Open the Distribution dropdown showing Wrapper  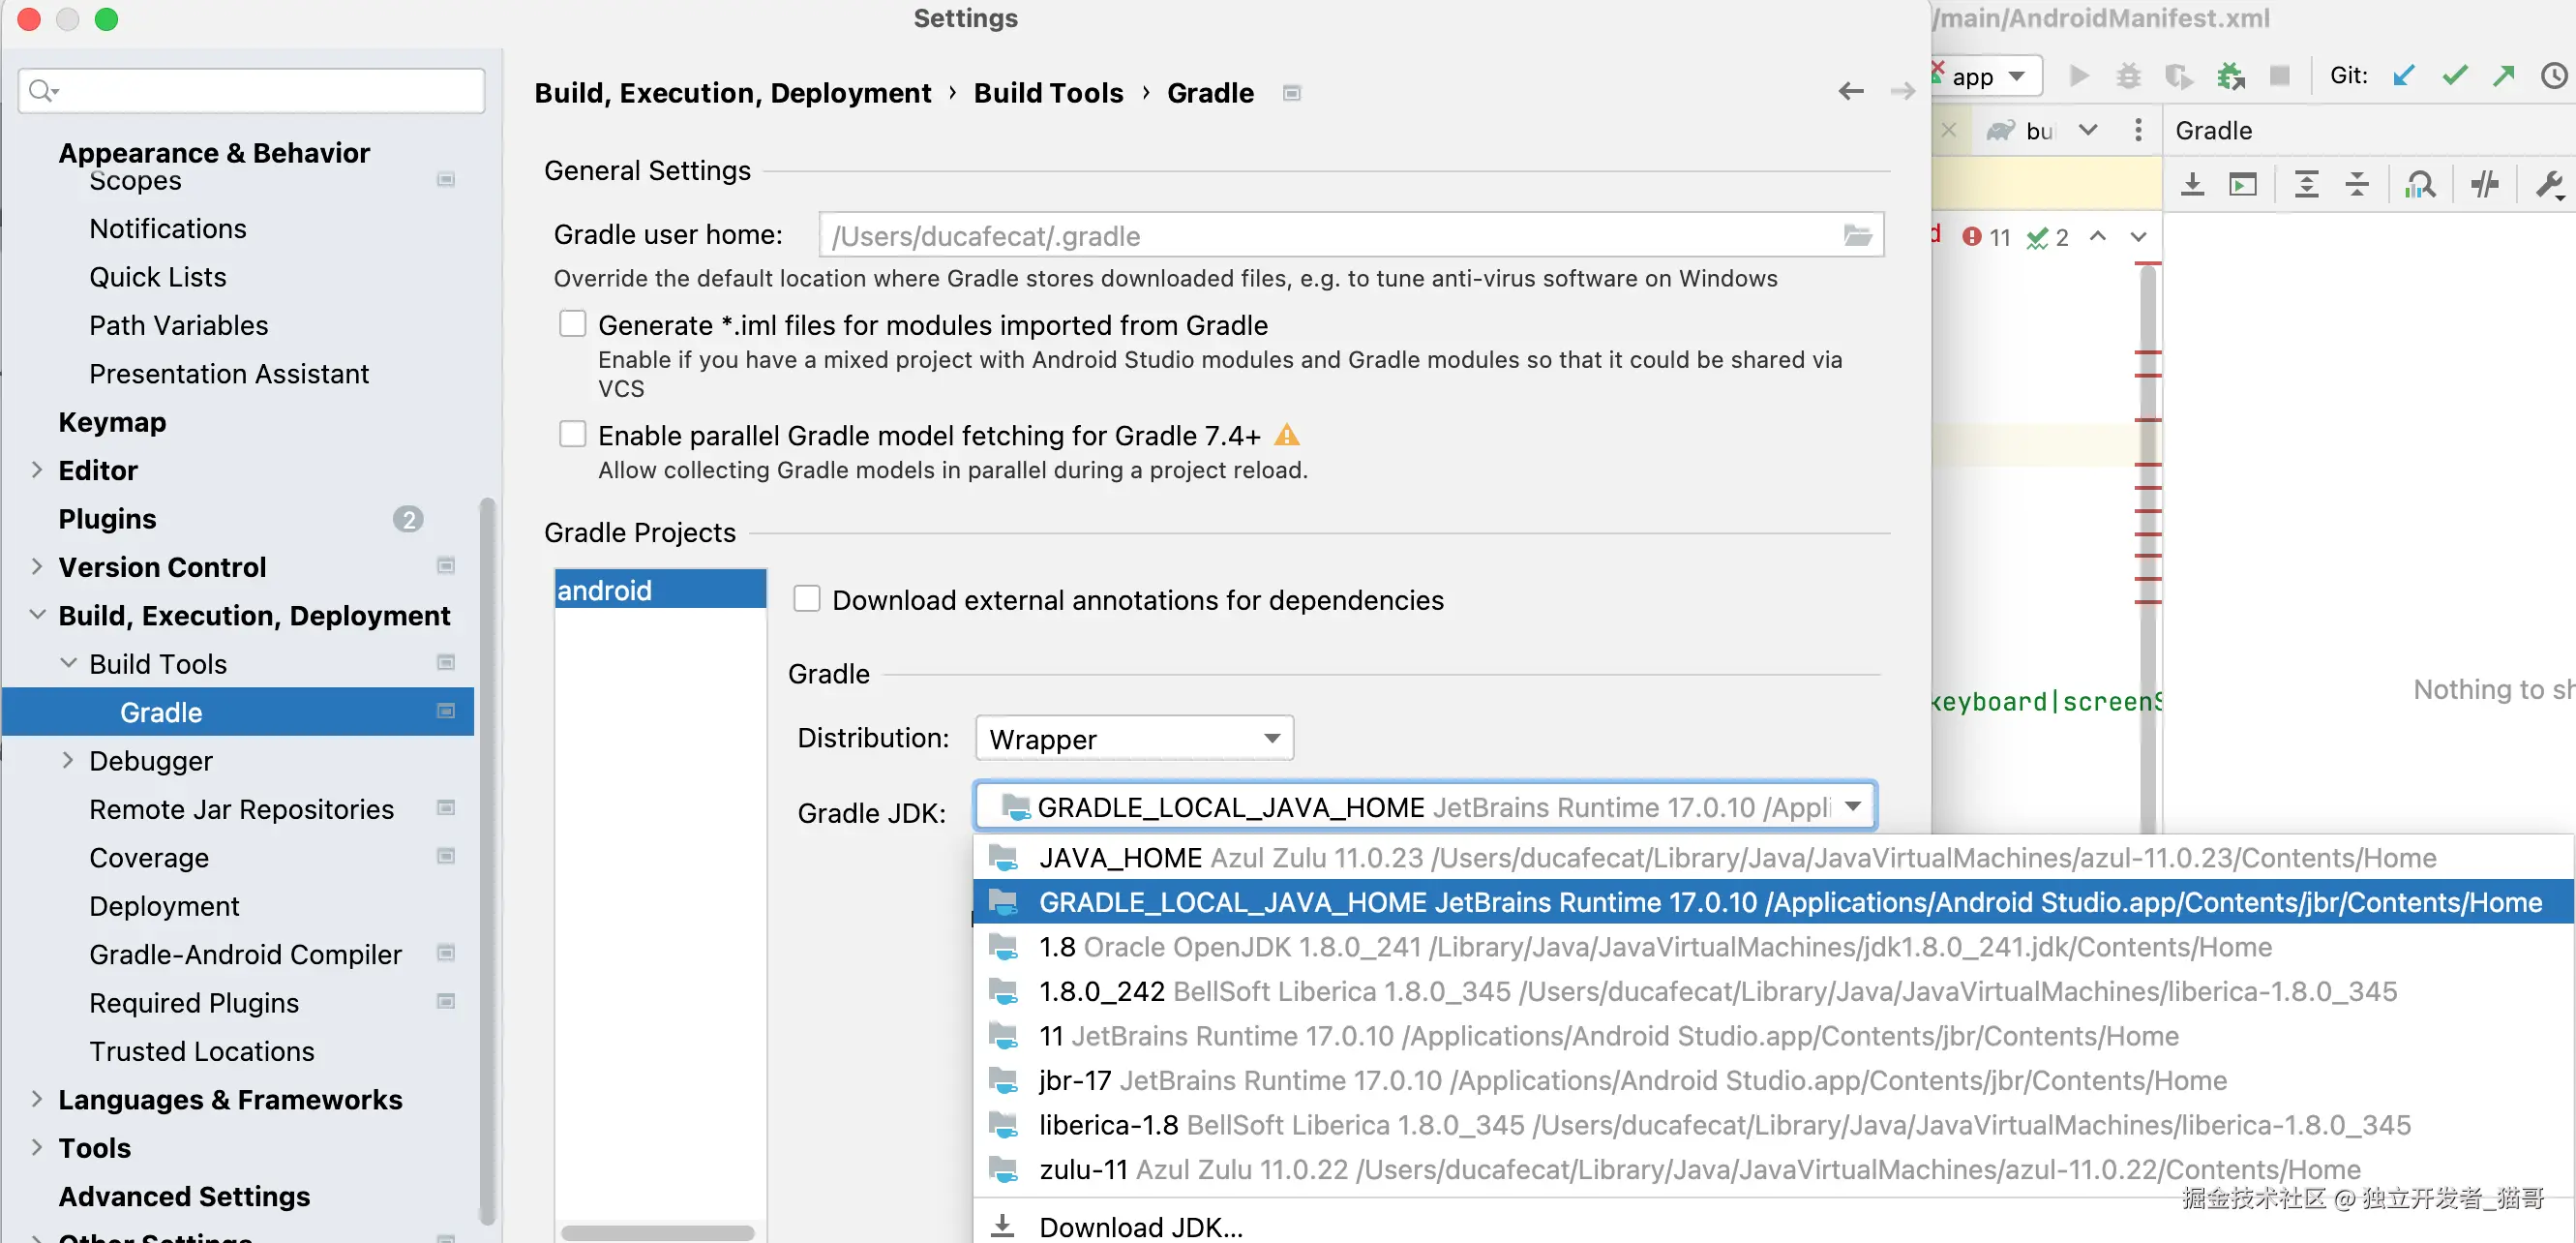click(1133, 738)
